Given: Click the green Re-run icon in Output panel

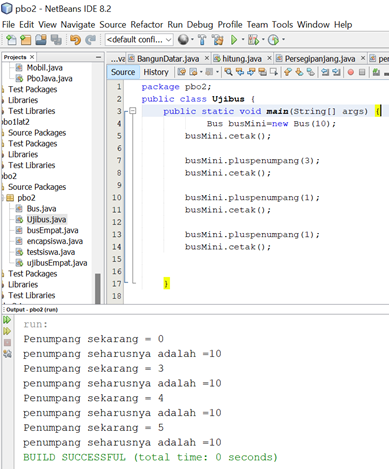Looking at the screenshot, I should (7, 320).
